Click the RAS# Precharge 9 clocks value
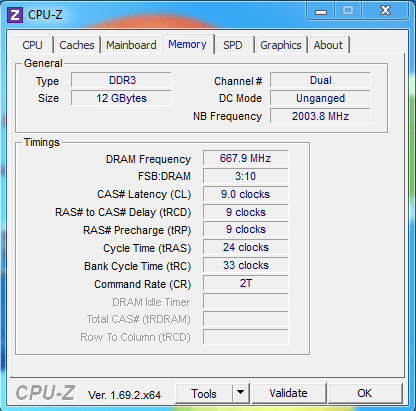 (246, 229)
